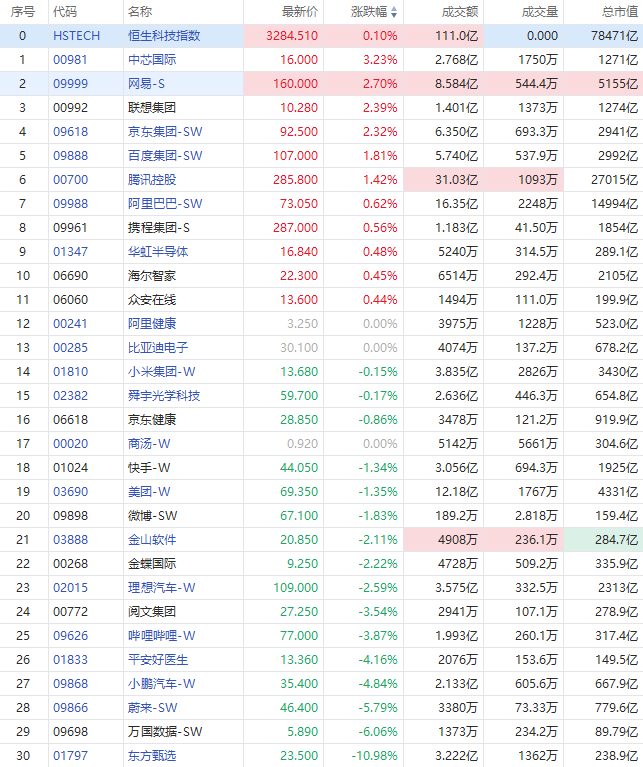Image resolution: width=643 pixels, height=767 pixels.
Task: Select the 小米集团-W row name
Action: click(161, 372)
